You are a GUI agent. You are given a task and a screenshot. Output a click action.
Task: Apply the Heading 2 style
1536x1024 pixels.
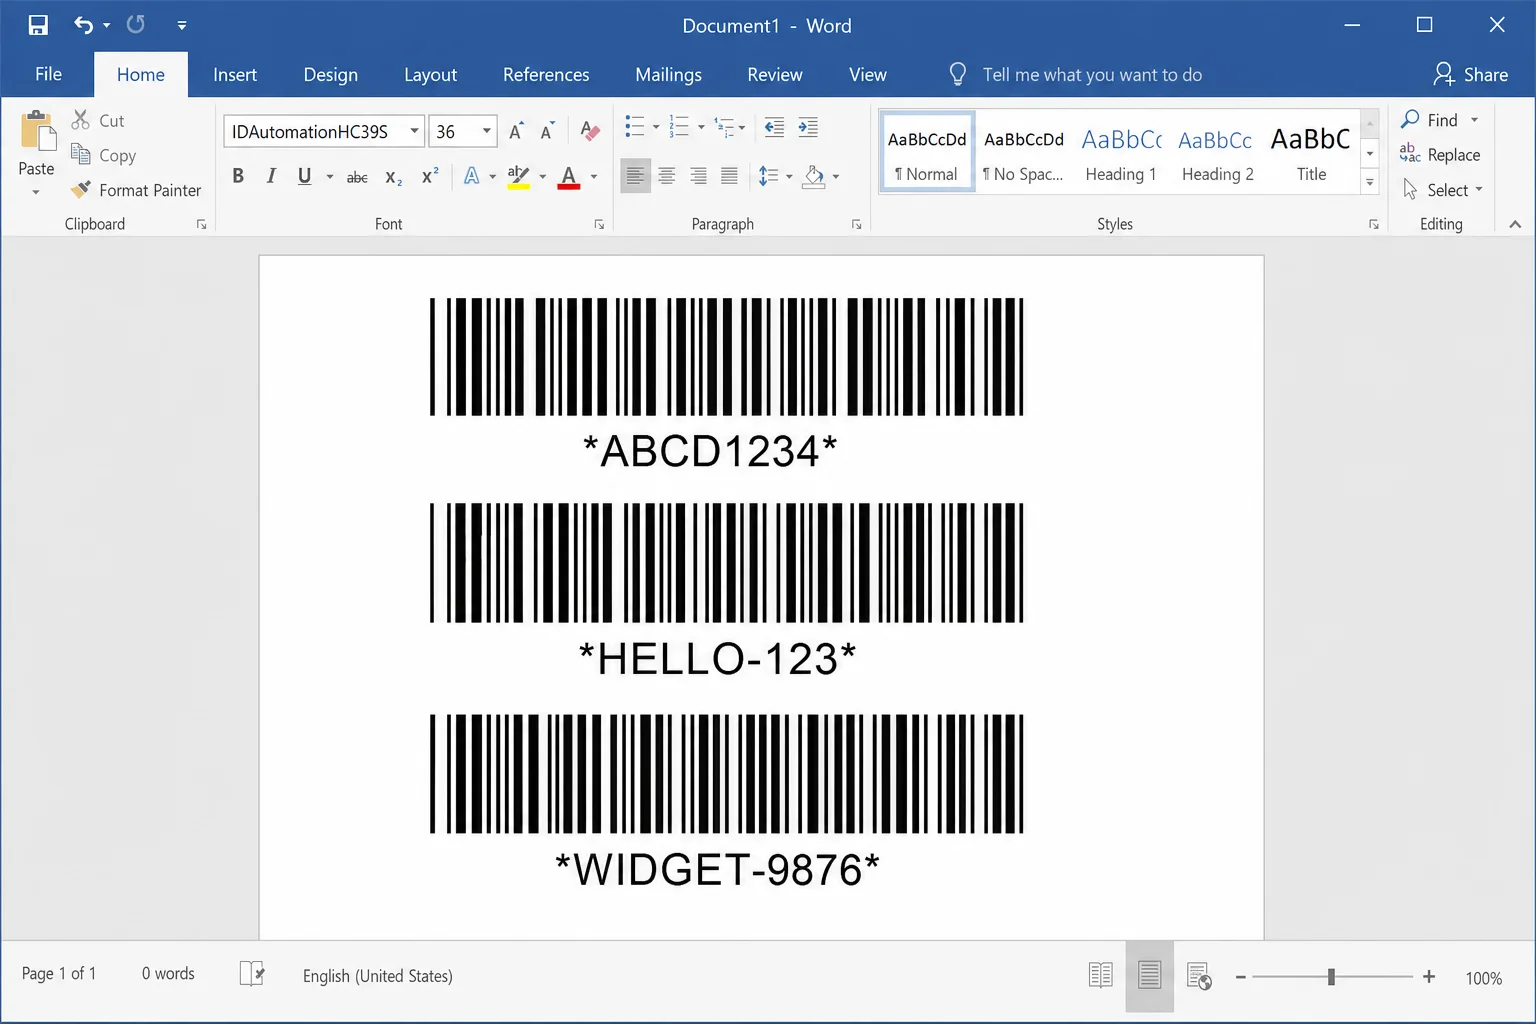pos(1217,152)
